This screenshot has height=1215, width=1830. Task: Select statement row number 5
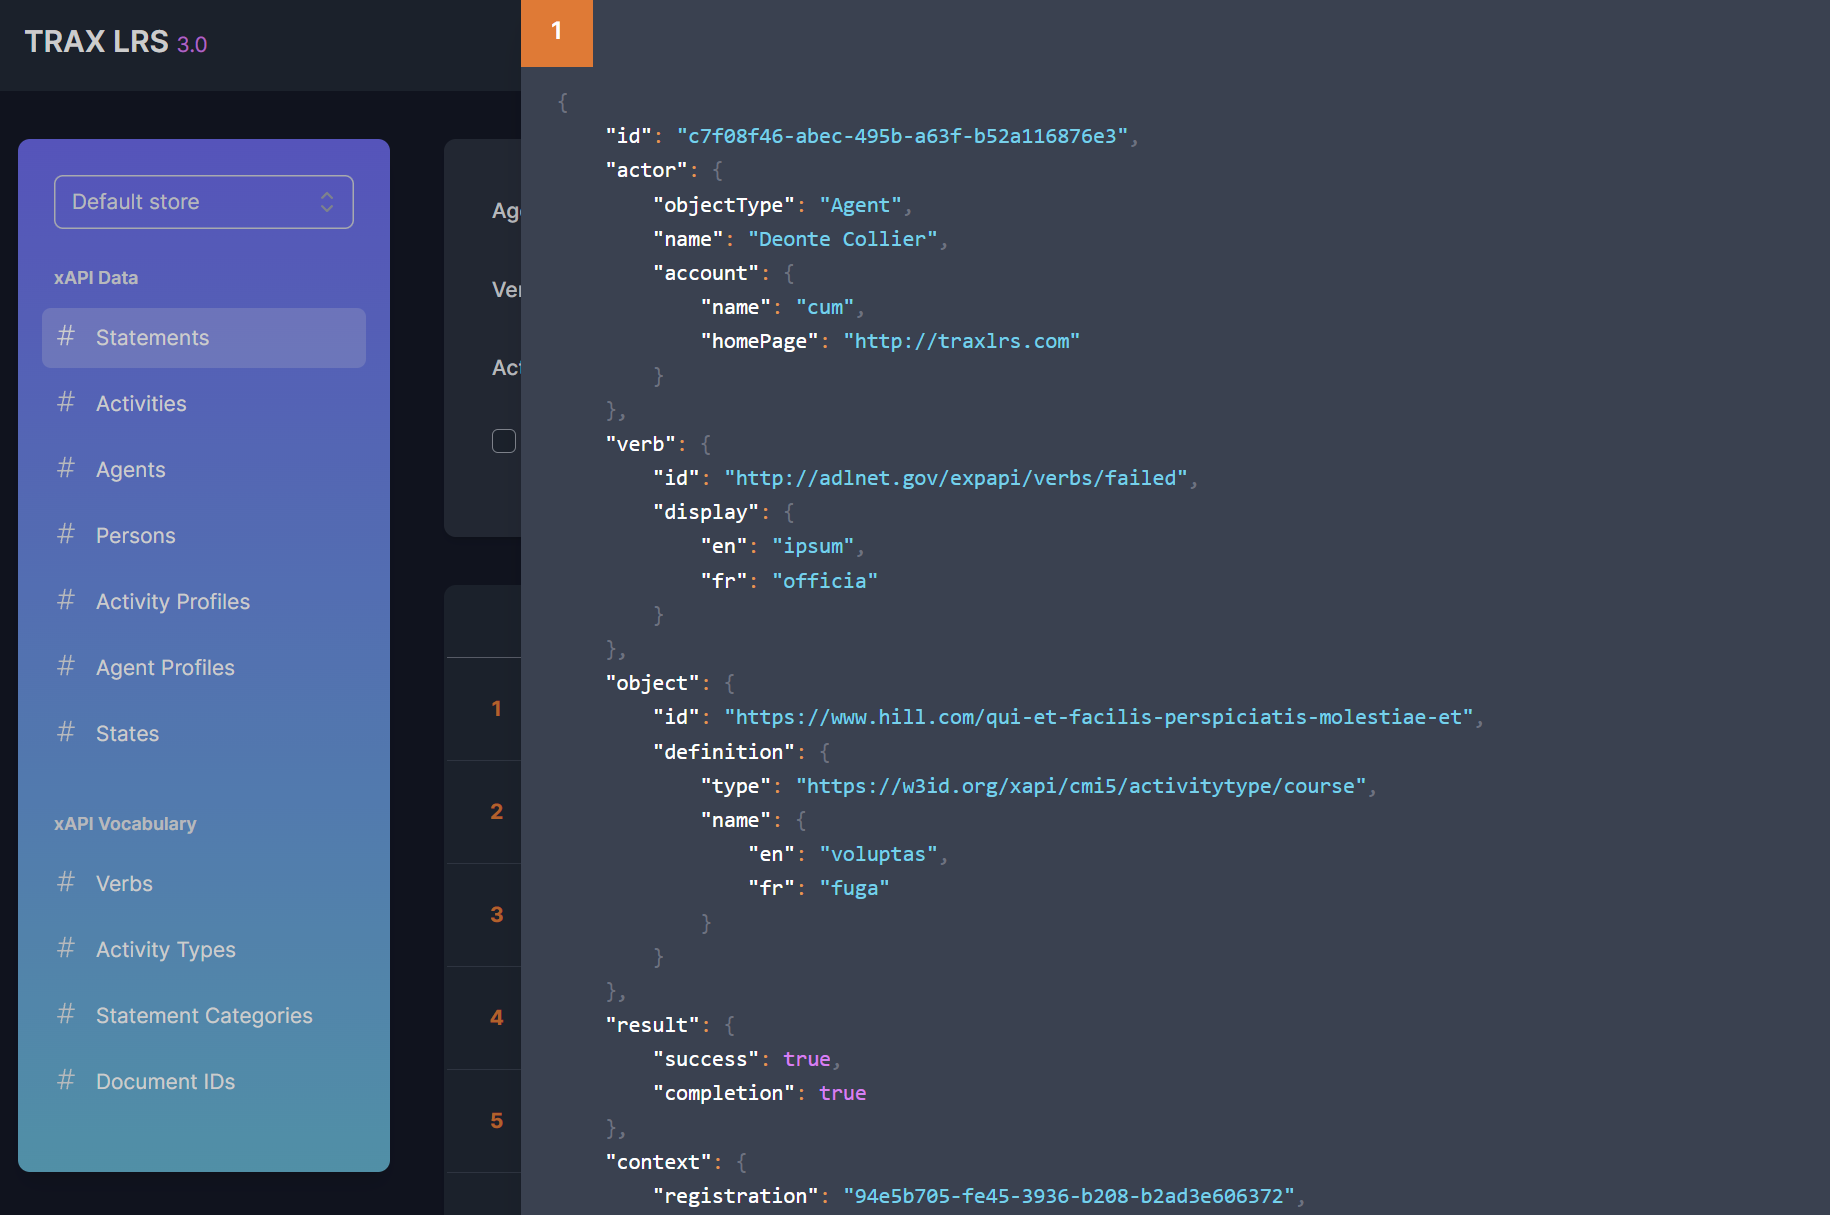point(496,1121)
